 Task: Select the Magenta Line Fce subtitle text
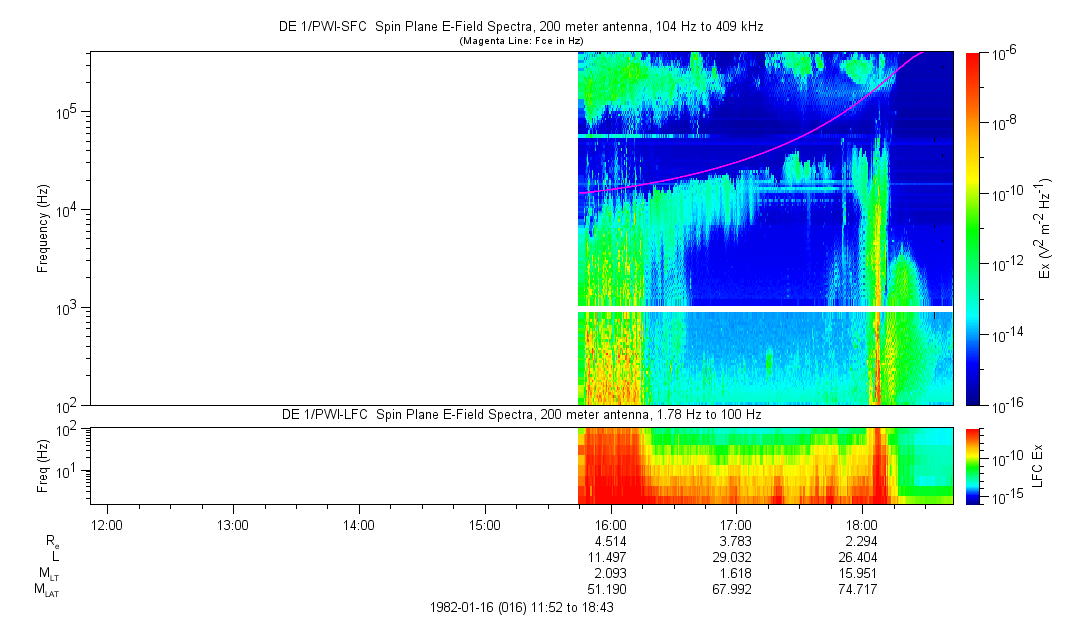[520, 41]
